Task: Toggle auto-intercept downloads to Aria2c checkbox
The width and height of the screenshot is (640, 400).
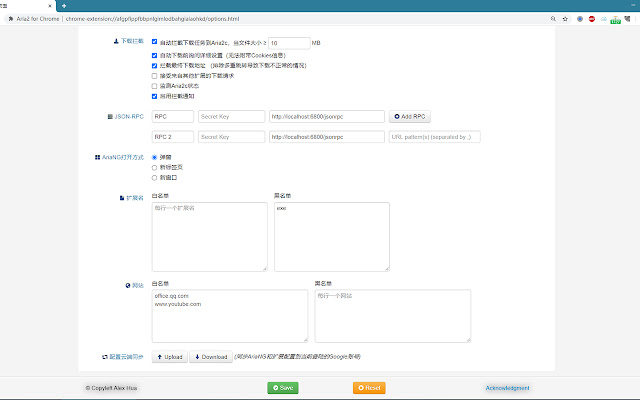Action: point(154,42)
